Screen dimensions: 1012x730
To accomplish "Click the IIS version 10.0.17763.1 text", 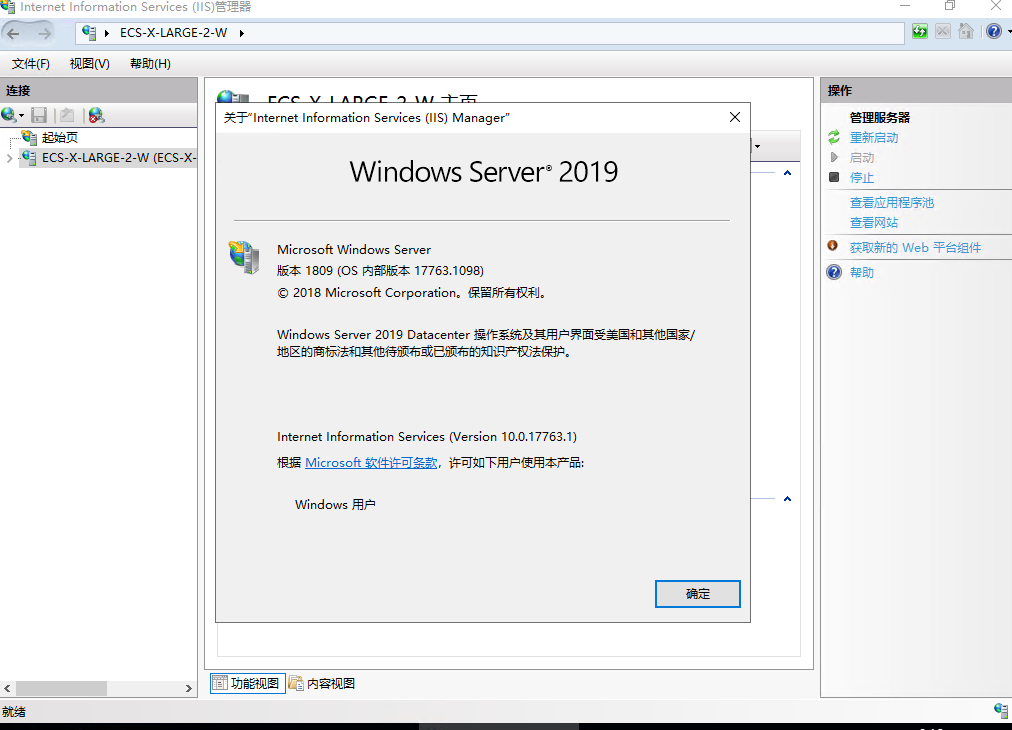I will [427, 437].
